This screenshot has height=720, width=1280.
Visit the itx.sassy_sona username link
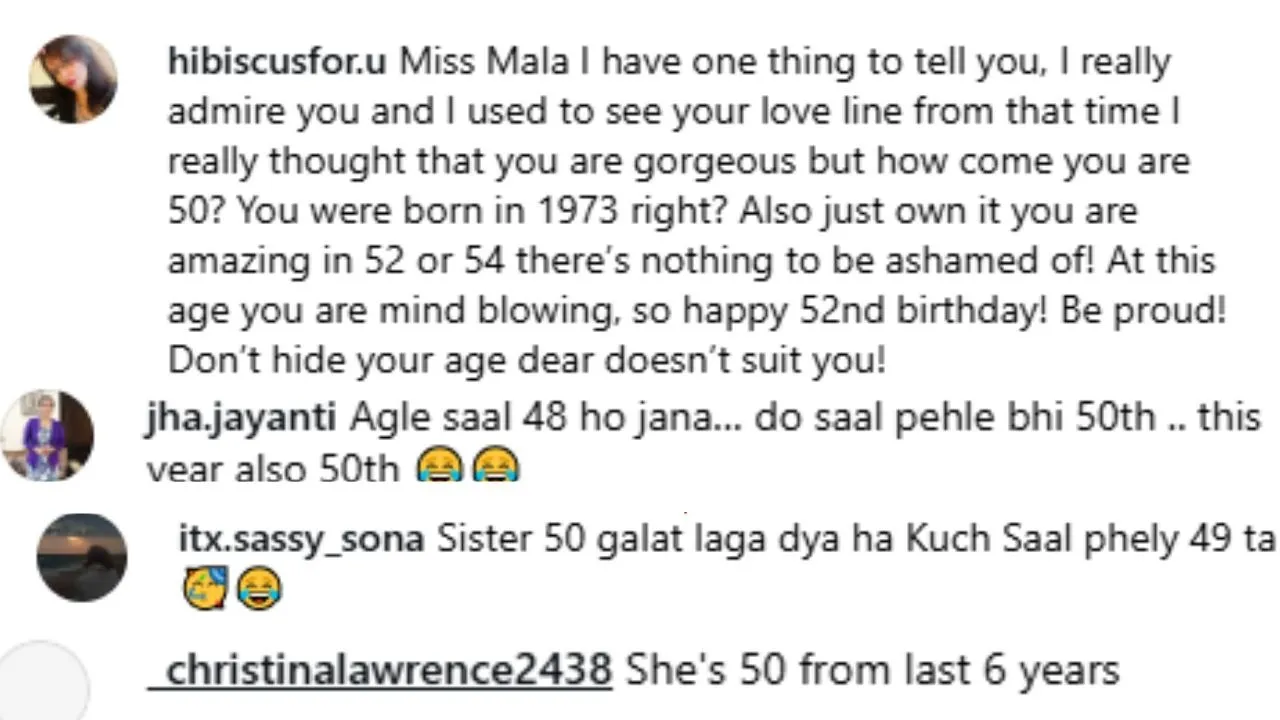click(x=300, y=539)
